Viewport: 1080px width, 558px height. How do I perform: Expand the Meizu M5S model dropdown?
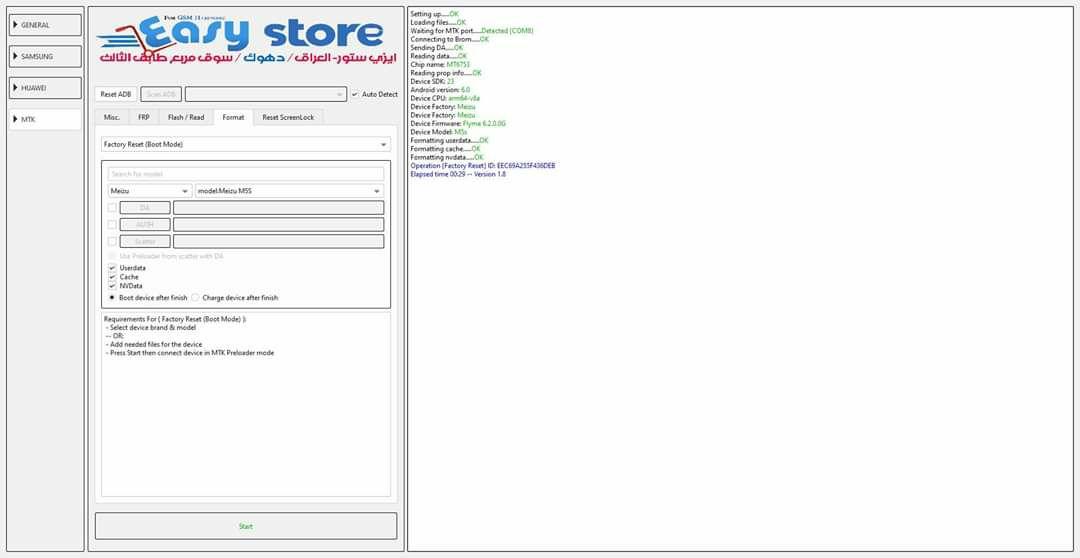click(x=289, y=191)
